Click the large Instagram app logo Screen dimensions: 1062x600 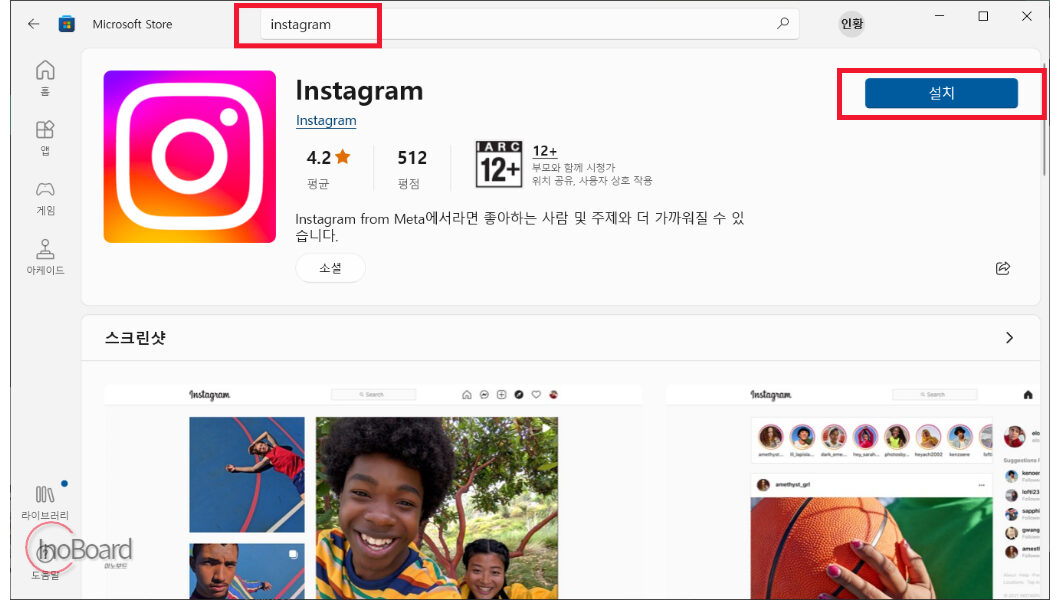(190, 156)
